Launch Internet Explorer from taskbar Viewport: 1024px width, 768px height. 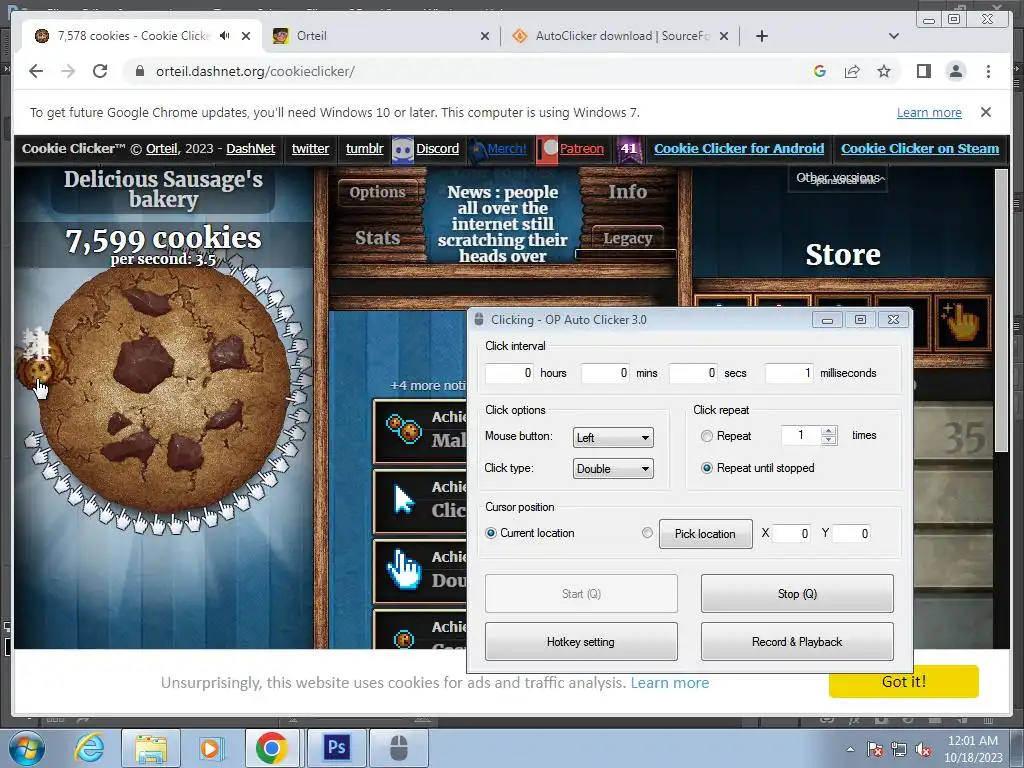pos(89,748)
